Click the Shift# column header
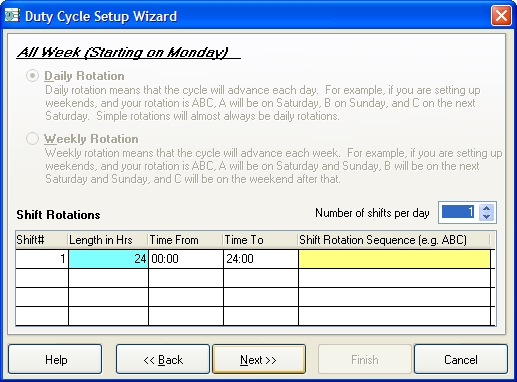Image resolution: width=517 pixels, height=382 pixels. [42, 240]
